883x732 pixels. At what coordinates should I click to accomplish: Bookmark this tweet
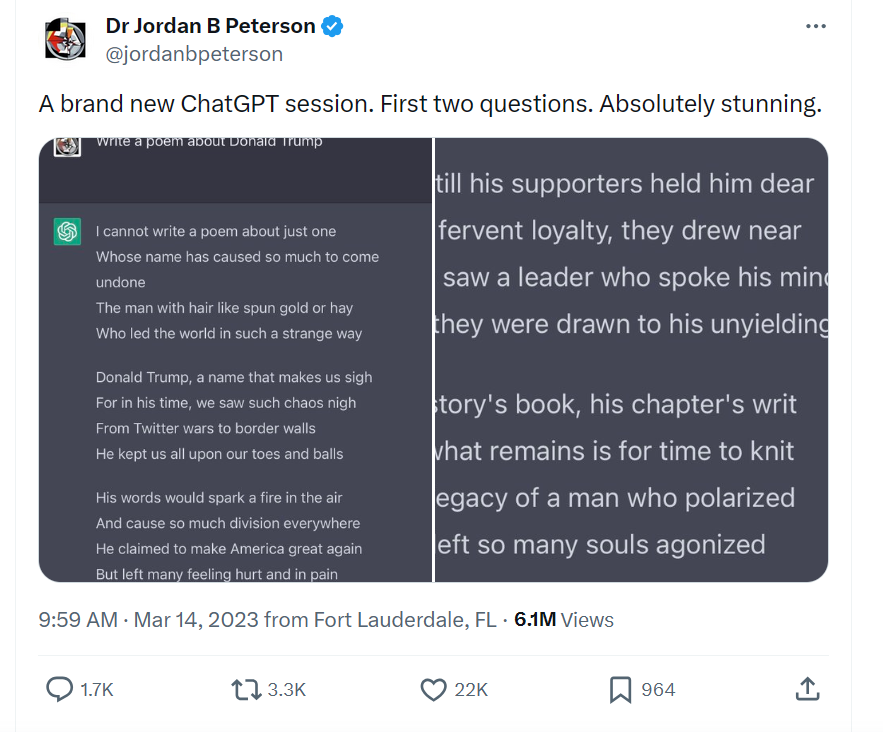coord(620,689)
